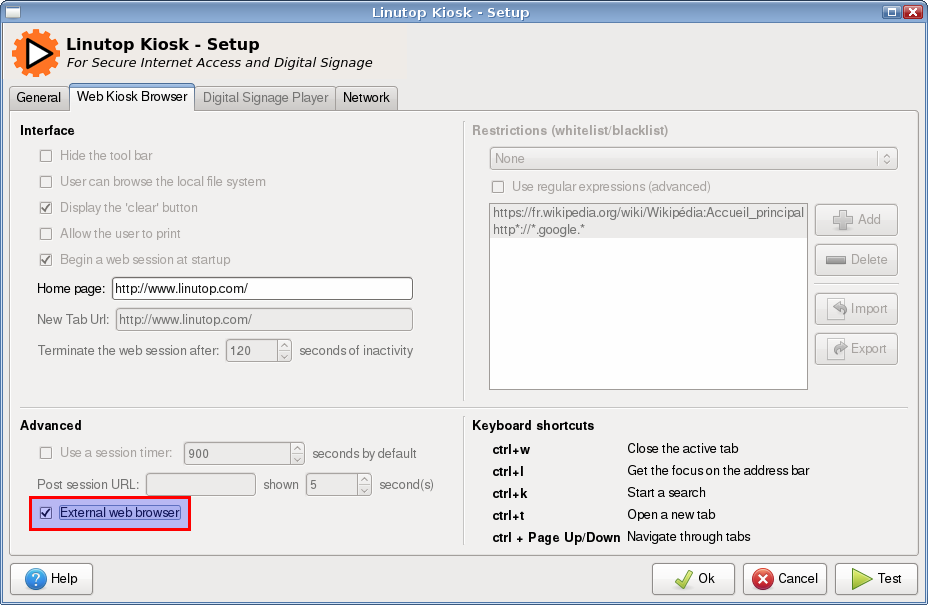This screenshot has width=928, height=605.
Task: Click 'Navigate through tabs' description
Action: point(689,537)
